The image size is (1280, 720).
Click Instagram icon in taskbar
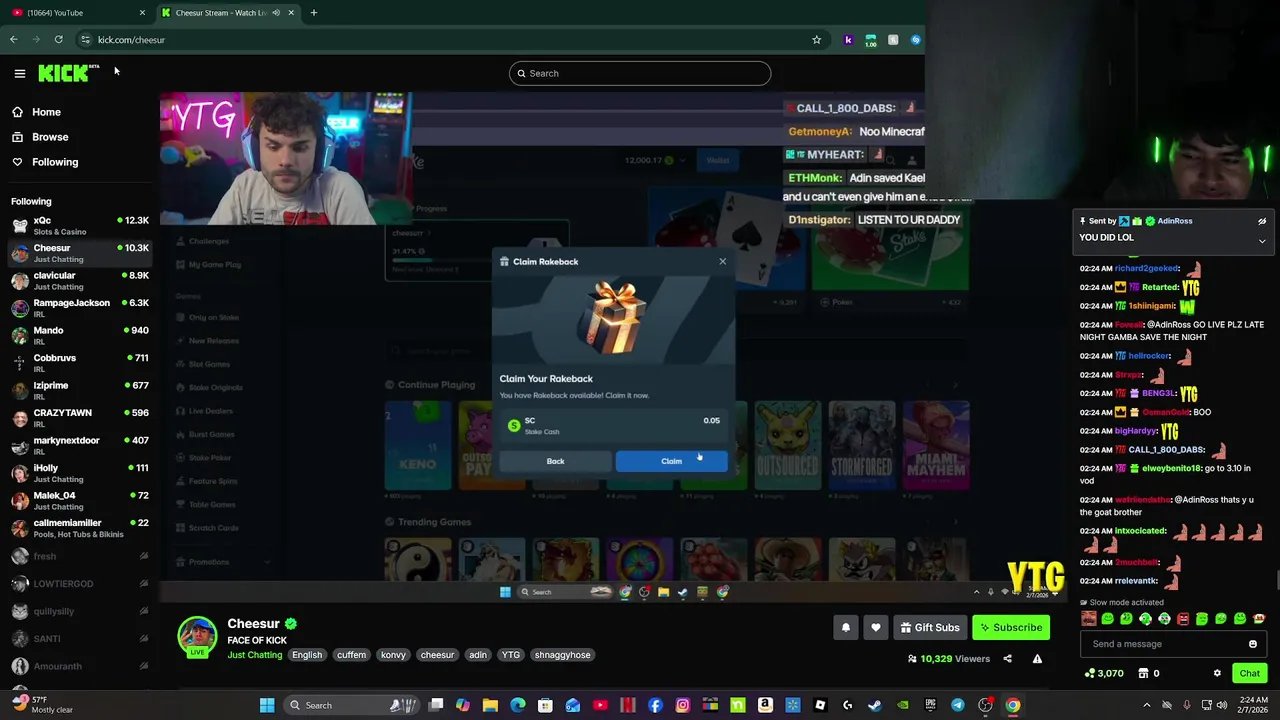coord(683,705)
